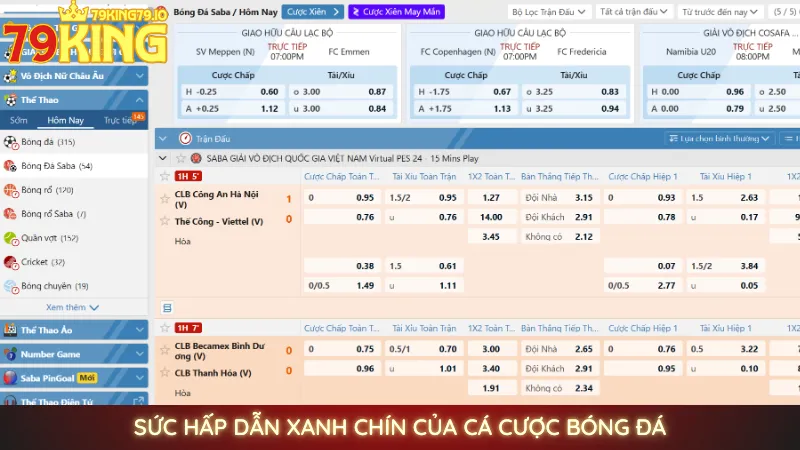Select draw odds 3.45 in Hà Nội match
800x450 pixels.
click(x=491, y=237)
